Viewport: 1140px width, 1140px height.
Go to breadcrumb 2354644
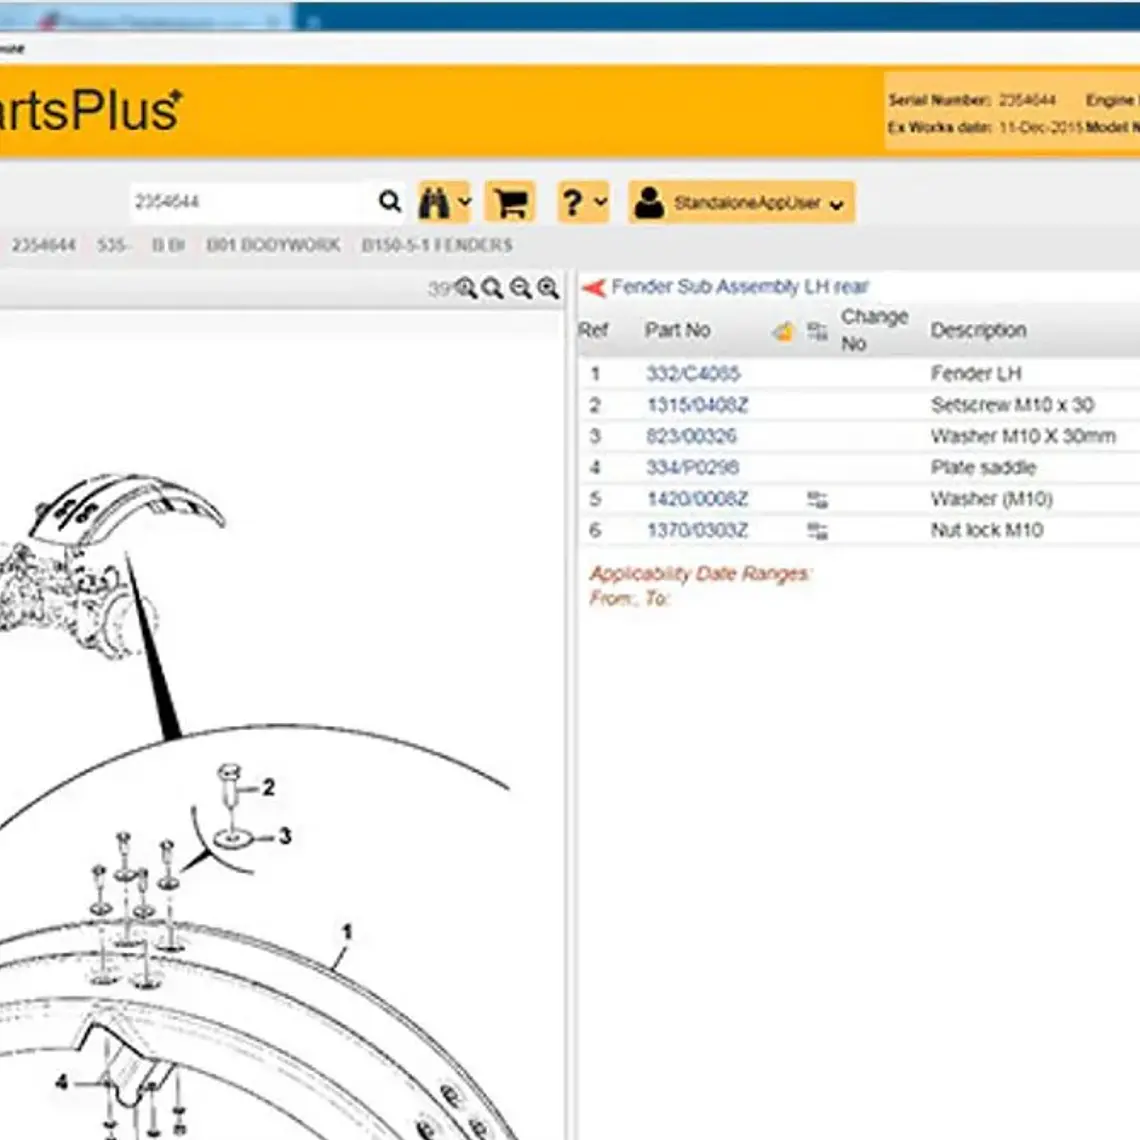[44, 245]
